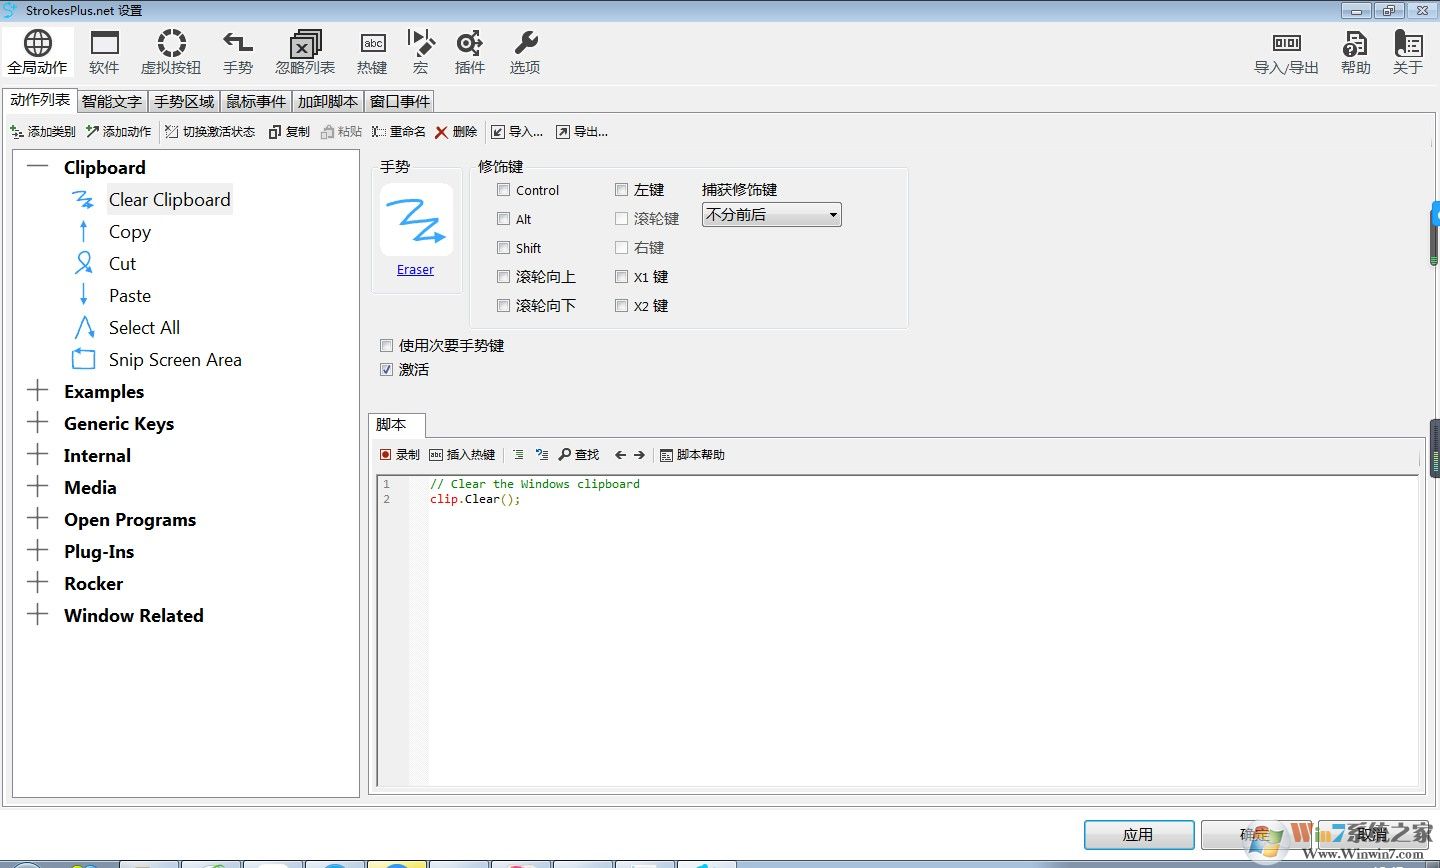Click the 帮助 (Help) icon
This screenshot has width=1440, height=868.
click(x=1355, y=52)
